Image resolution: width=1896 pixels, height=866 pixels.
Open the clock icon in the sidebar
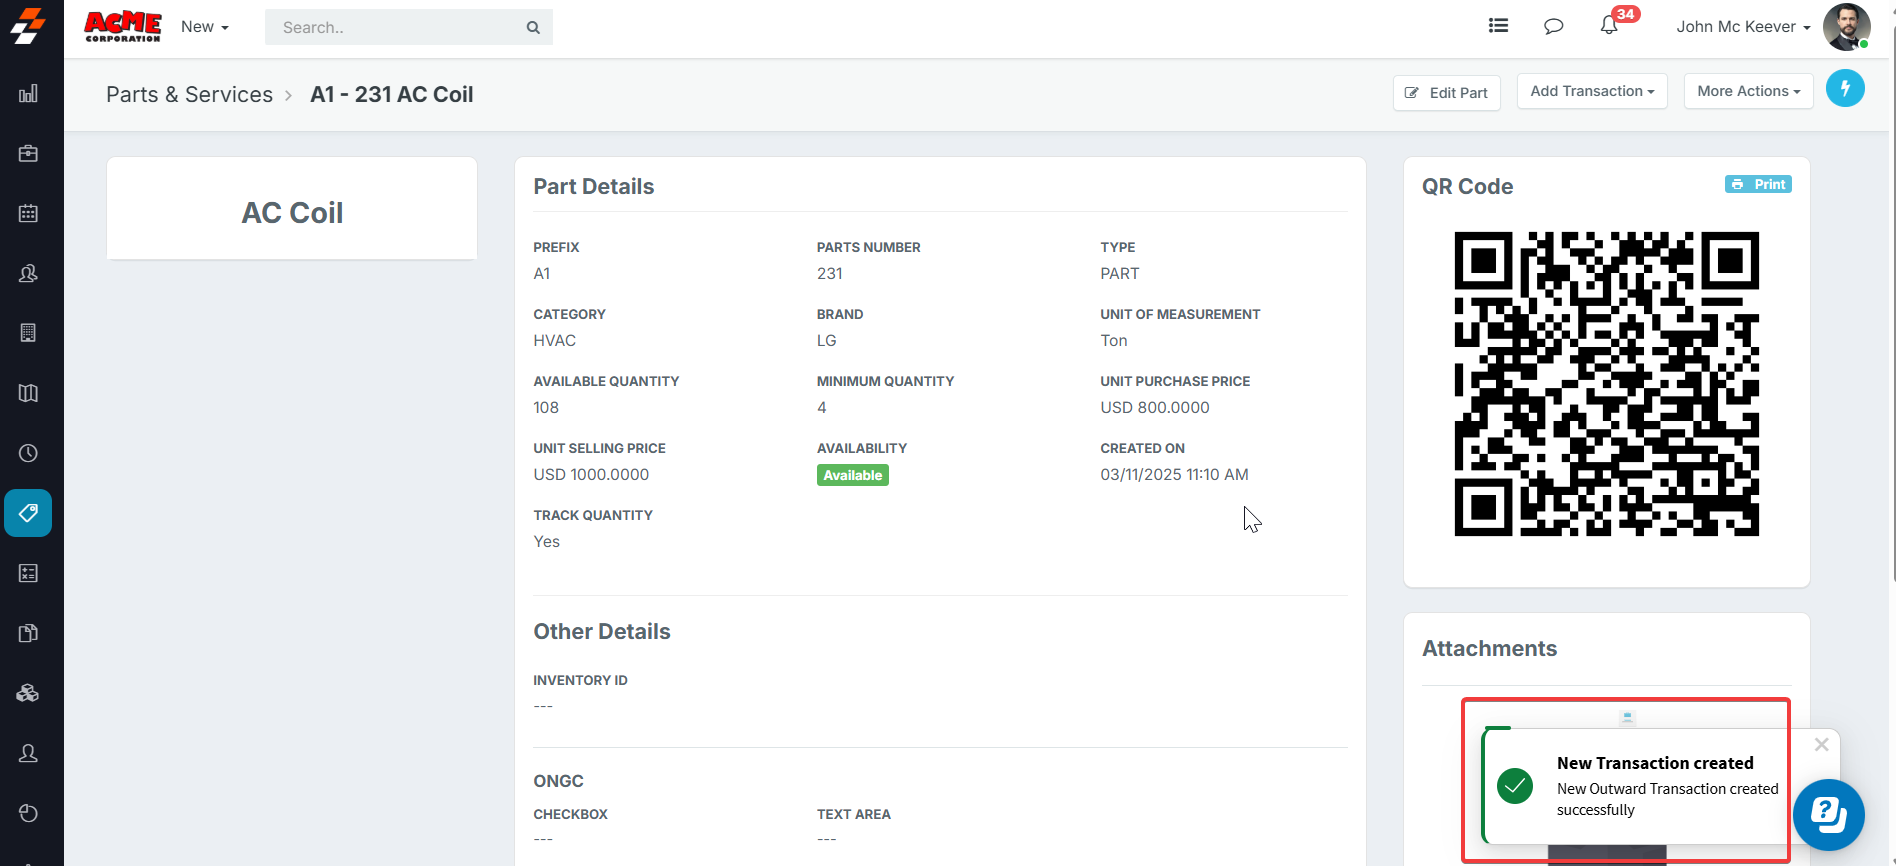(x=28, y=453)
